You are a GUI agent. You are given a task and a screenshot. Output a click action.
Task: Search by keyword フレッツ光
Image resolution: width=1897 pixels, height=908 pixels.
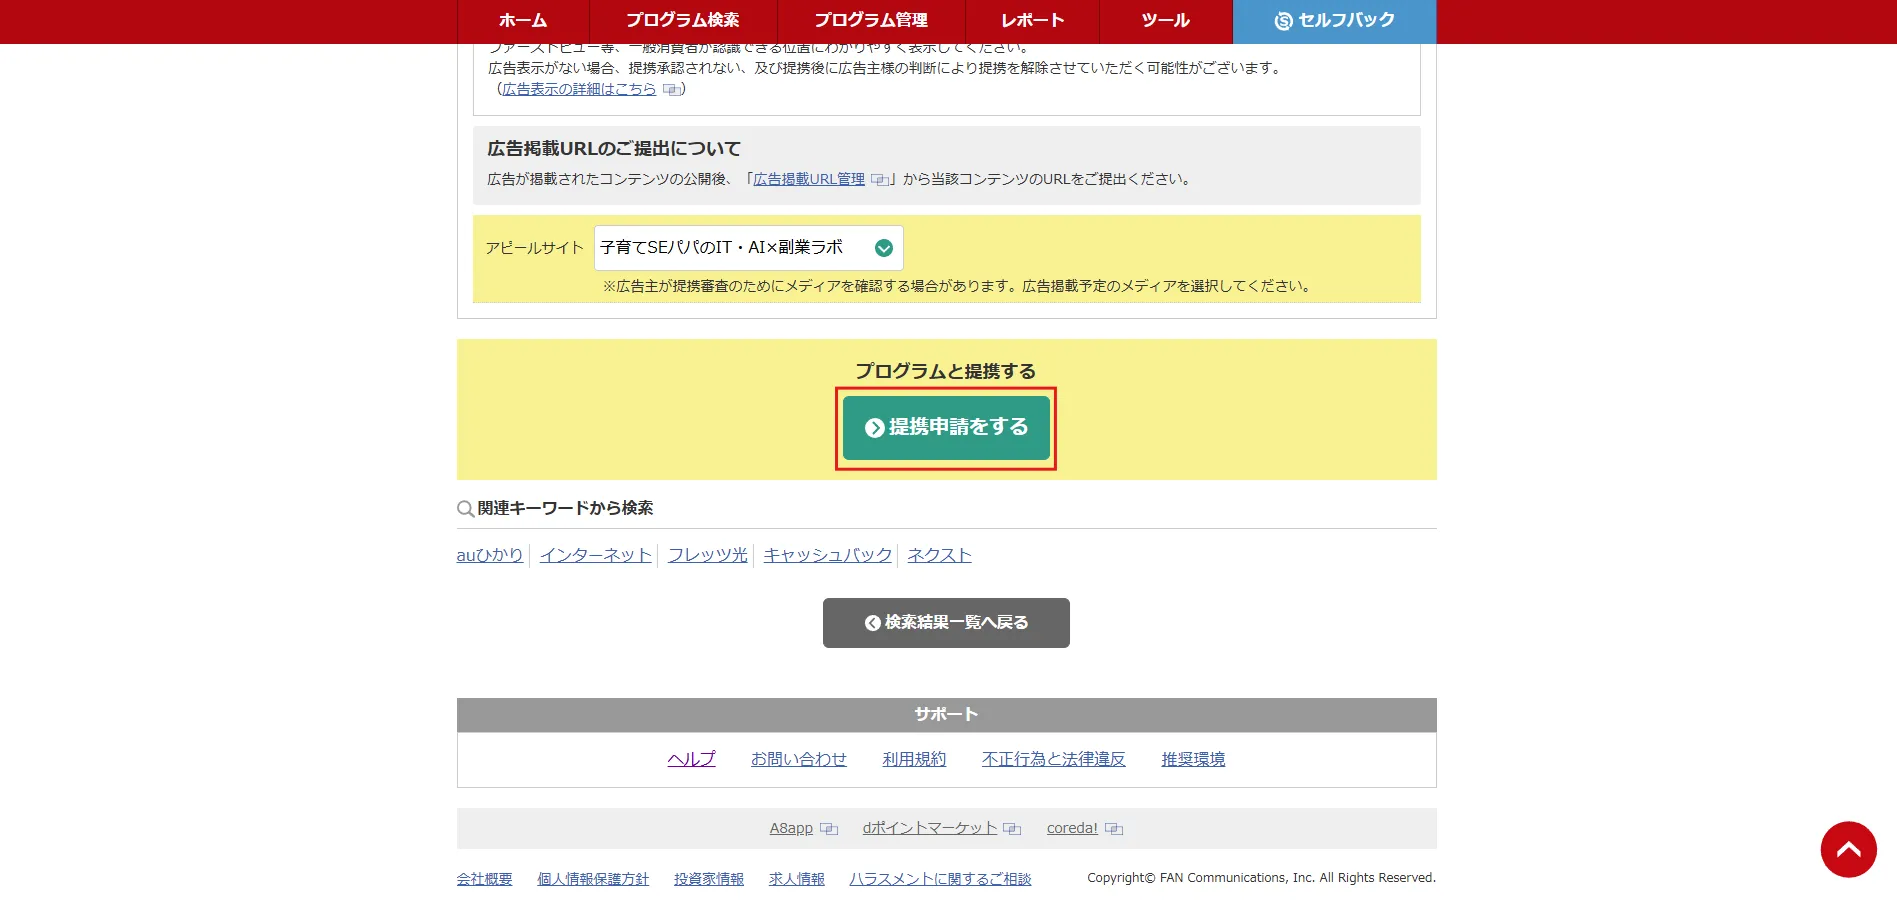[x=708, y=555]
